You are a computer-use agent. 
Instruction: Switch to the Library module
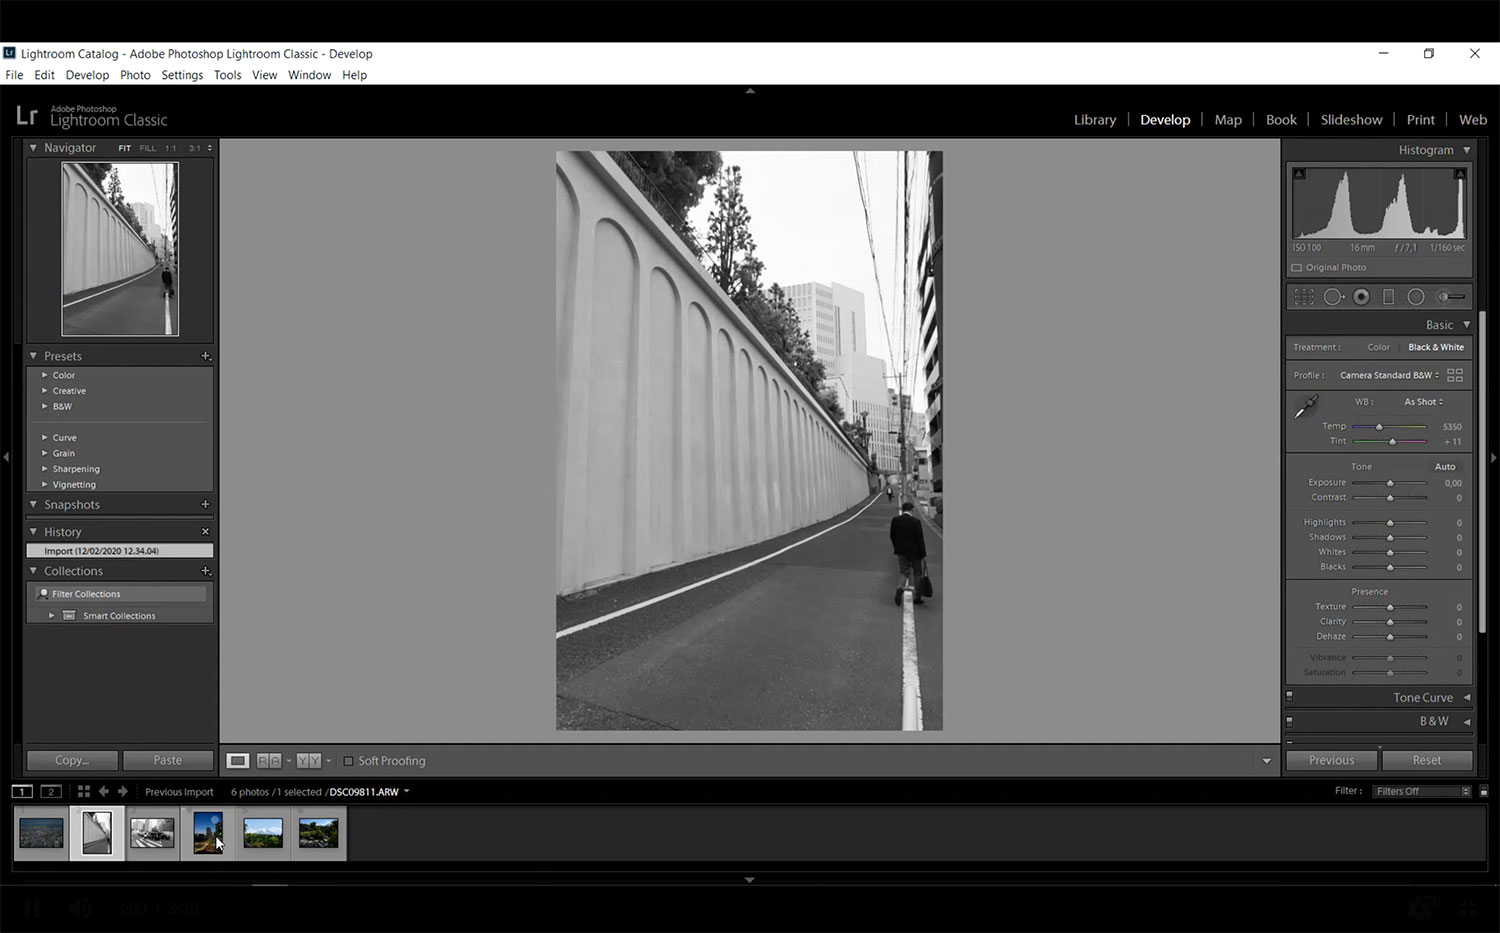point(1094,120)
